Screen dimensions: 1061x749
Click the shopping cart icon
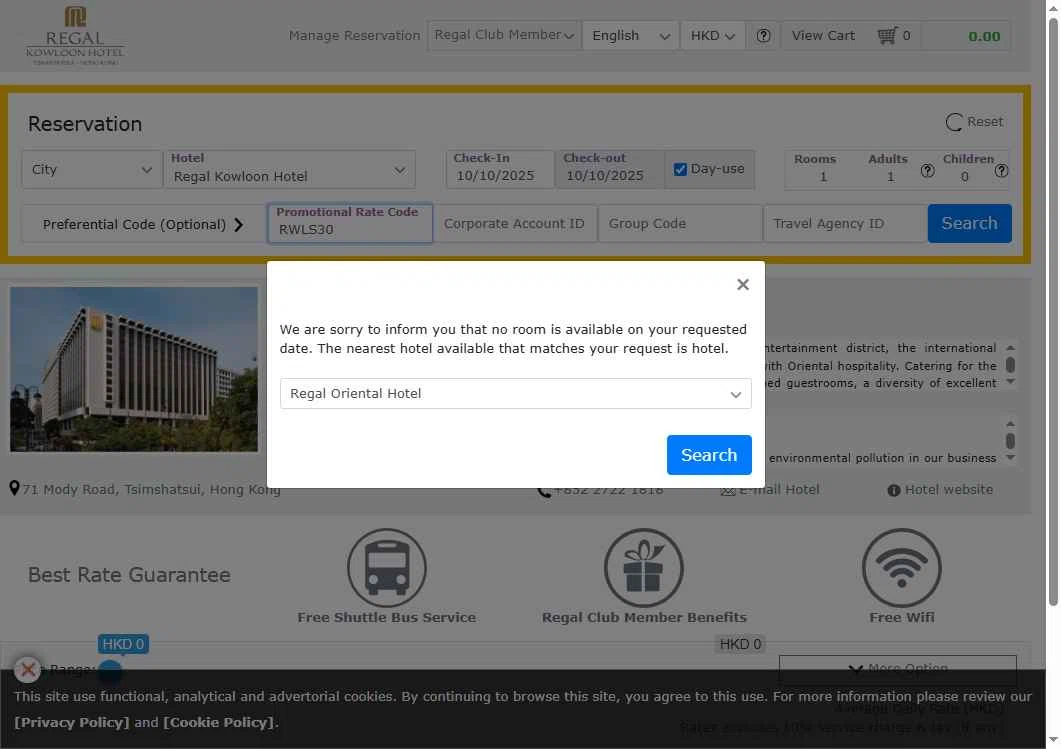887,35
